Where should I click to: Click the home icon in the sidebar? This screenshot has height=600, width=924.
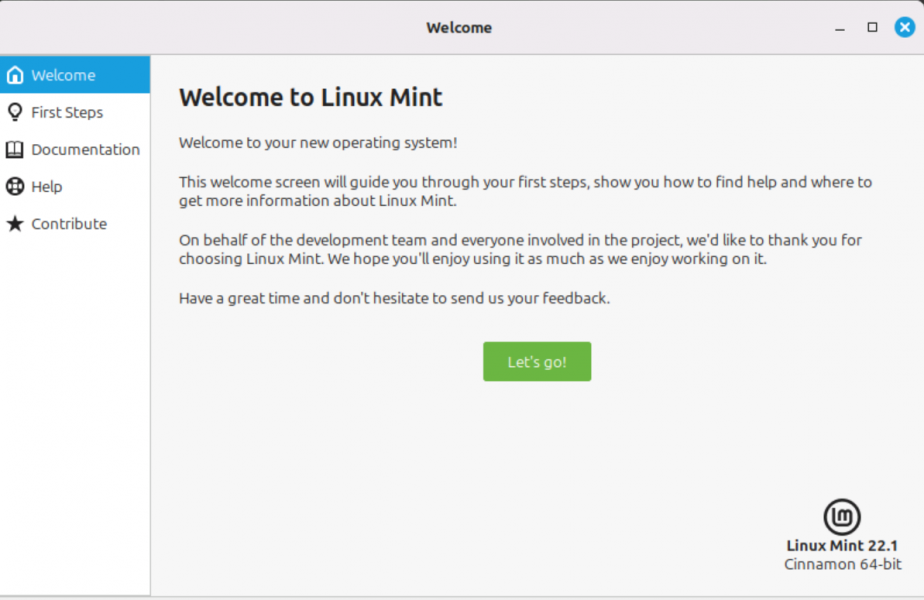(x=15, y=75)
